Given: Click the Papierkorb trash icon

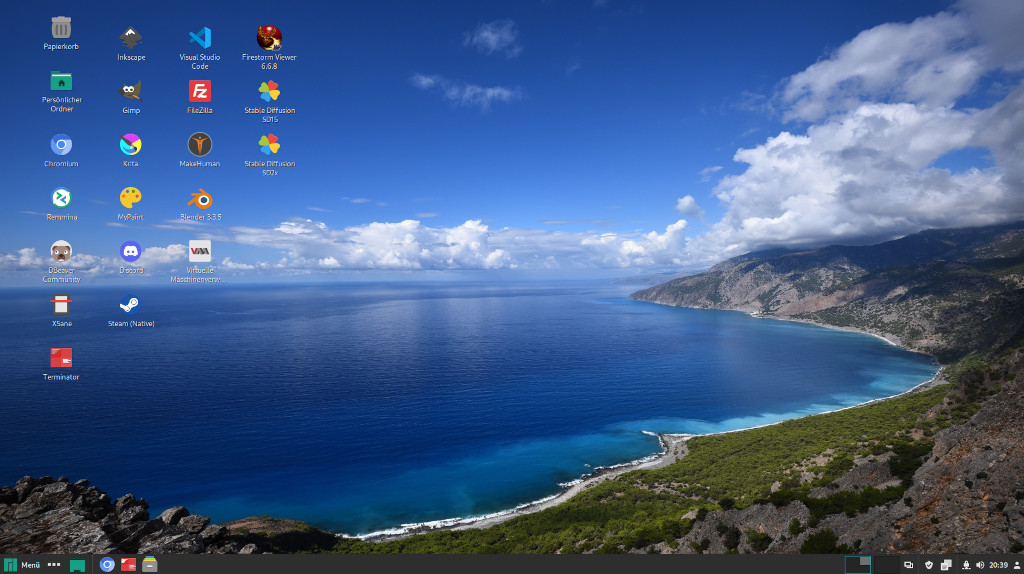Looking at the screenshot, I should 61,28.
